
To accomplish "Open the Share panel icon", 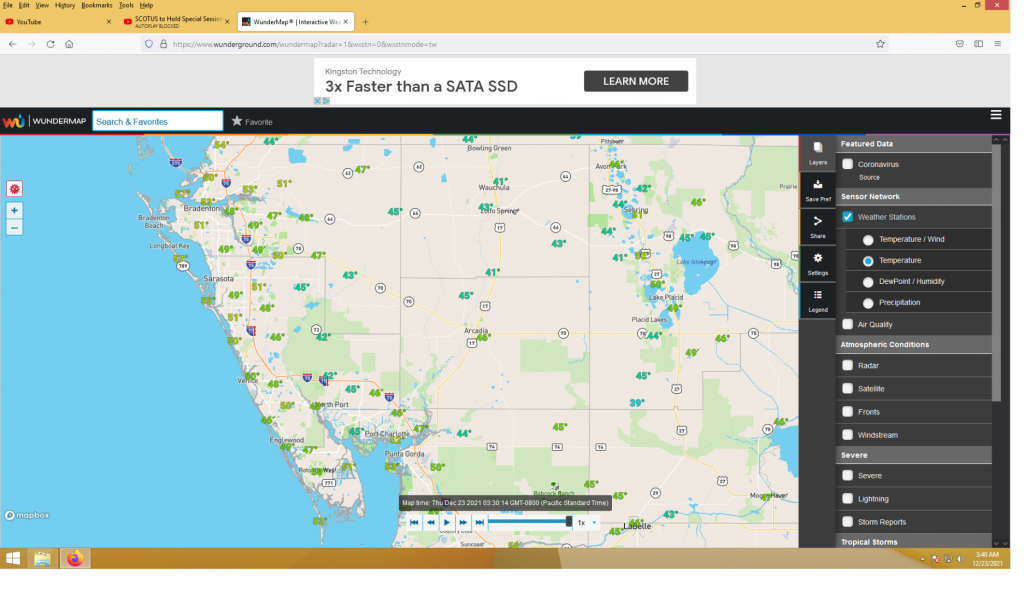I will [x=818, y=225].
